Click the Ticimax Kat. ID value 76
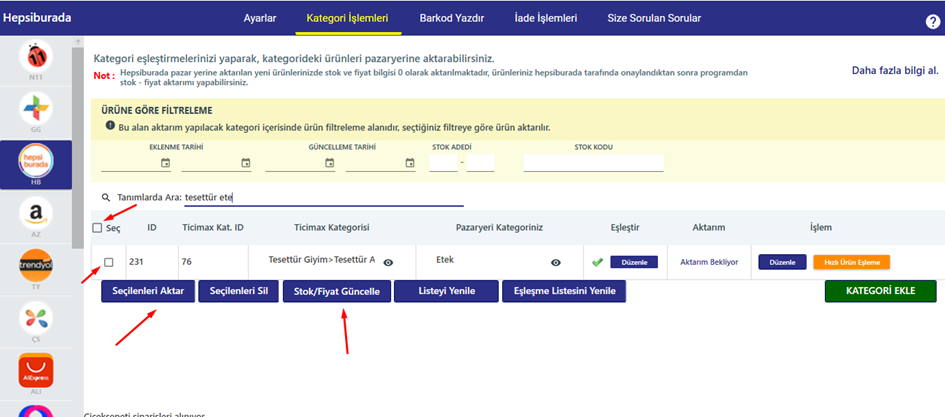This screenshot has width=945, height=417. tap(187, 262)
